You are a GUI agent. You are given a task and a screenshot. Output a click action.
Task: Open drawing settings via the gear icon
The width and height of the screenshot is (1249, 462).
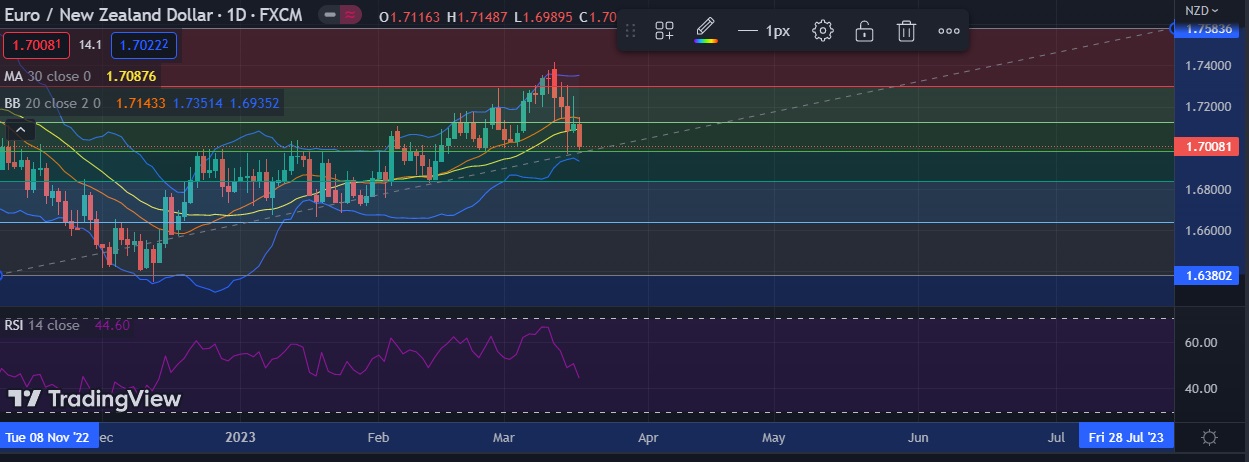coord(823,31)
